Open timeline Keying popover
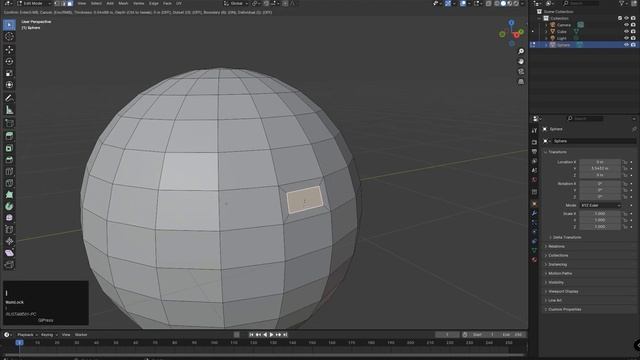 click(49, 335)
